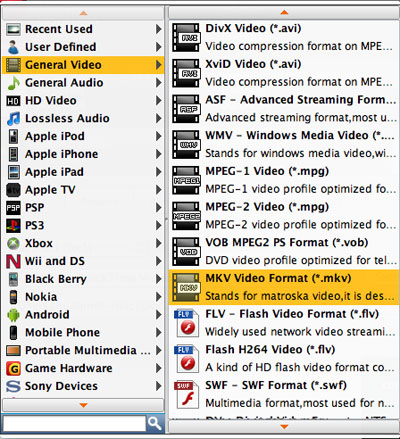Viewport: 400px width, 439px height.
Task: Click the SWF format file icon
Action: click(x=186, y=394)
